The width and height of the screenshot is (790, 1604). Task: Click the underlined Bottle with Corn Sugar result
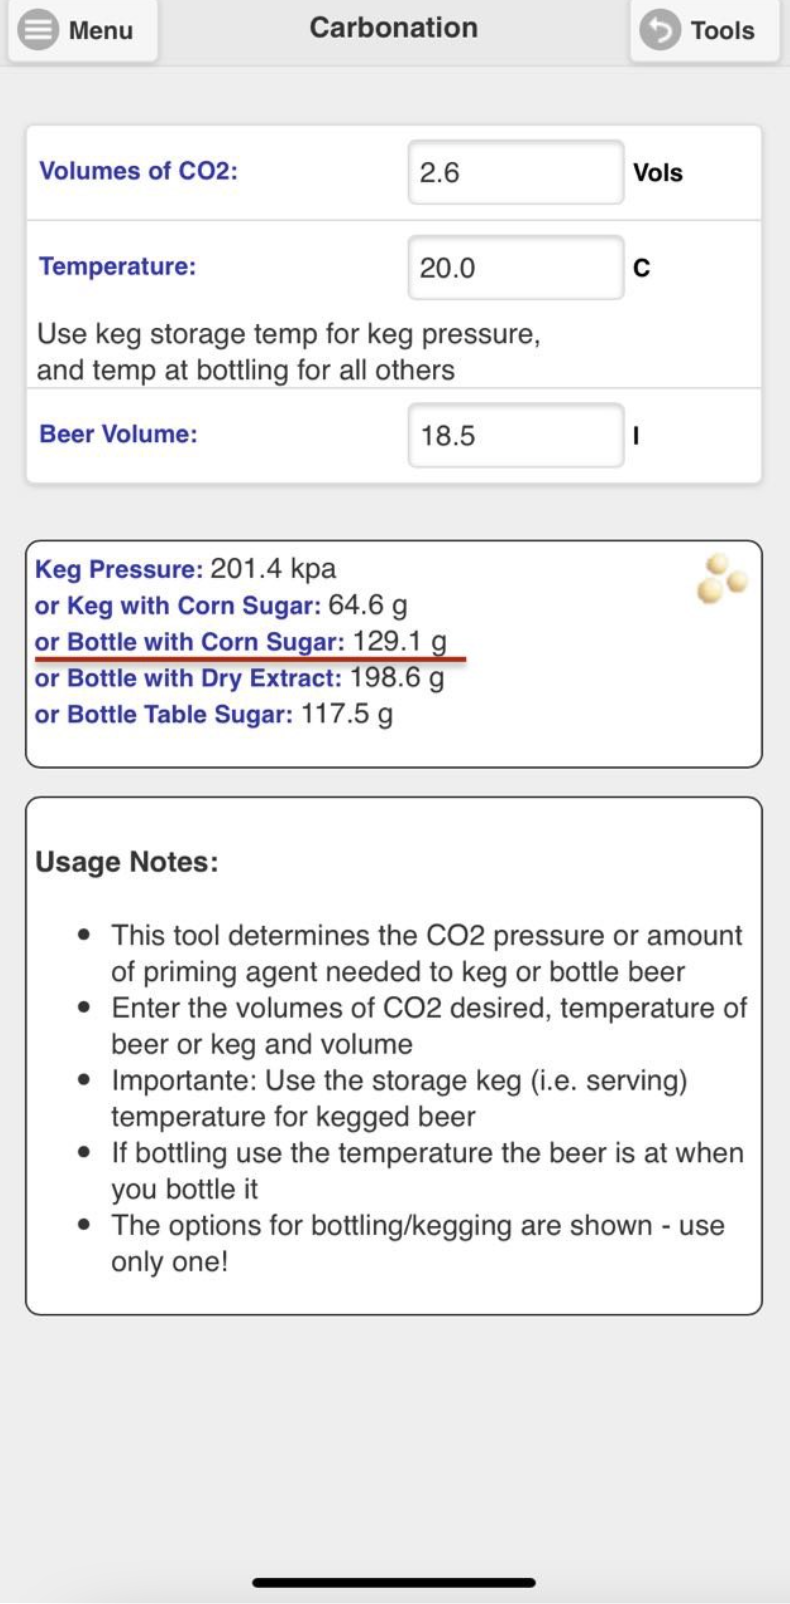pos(240,642)
